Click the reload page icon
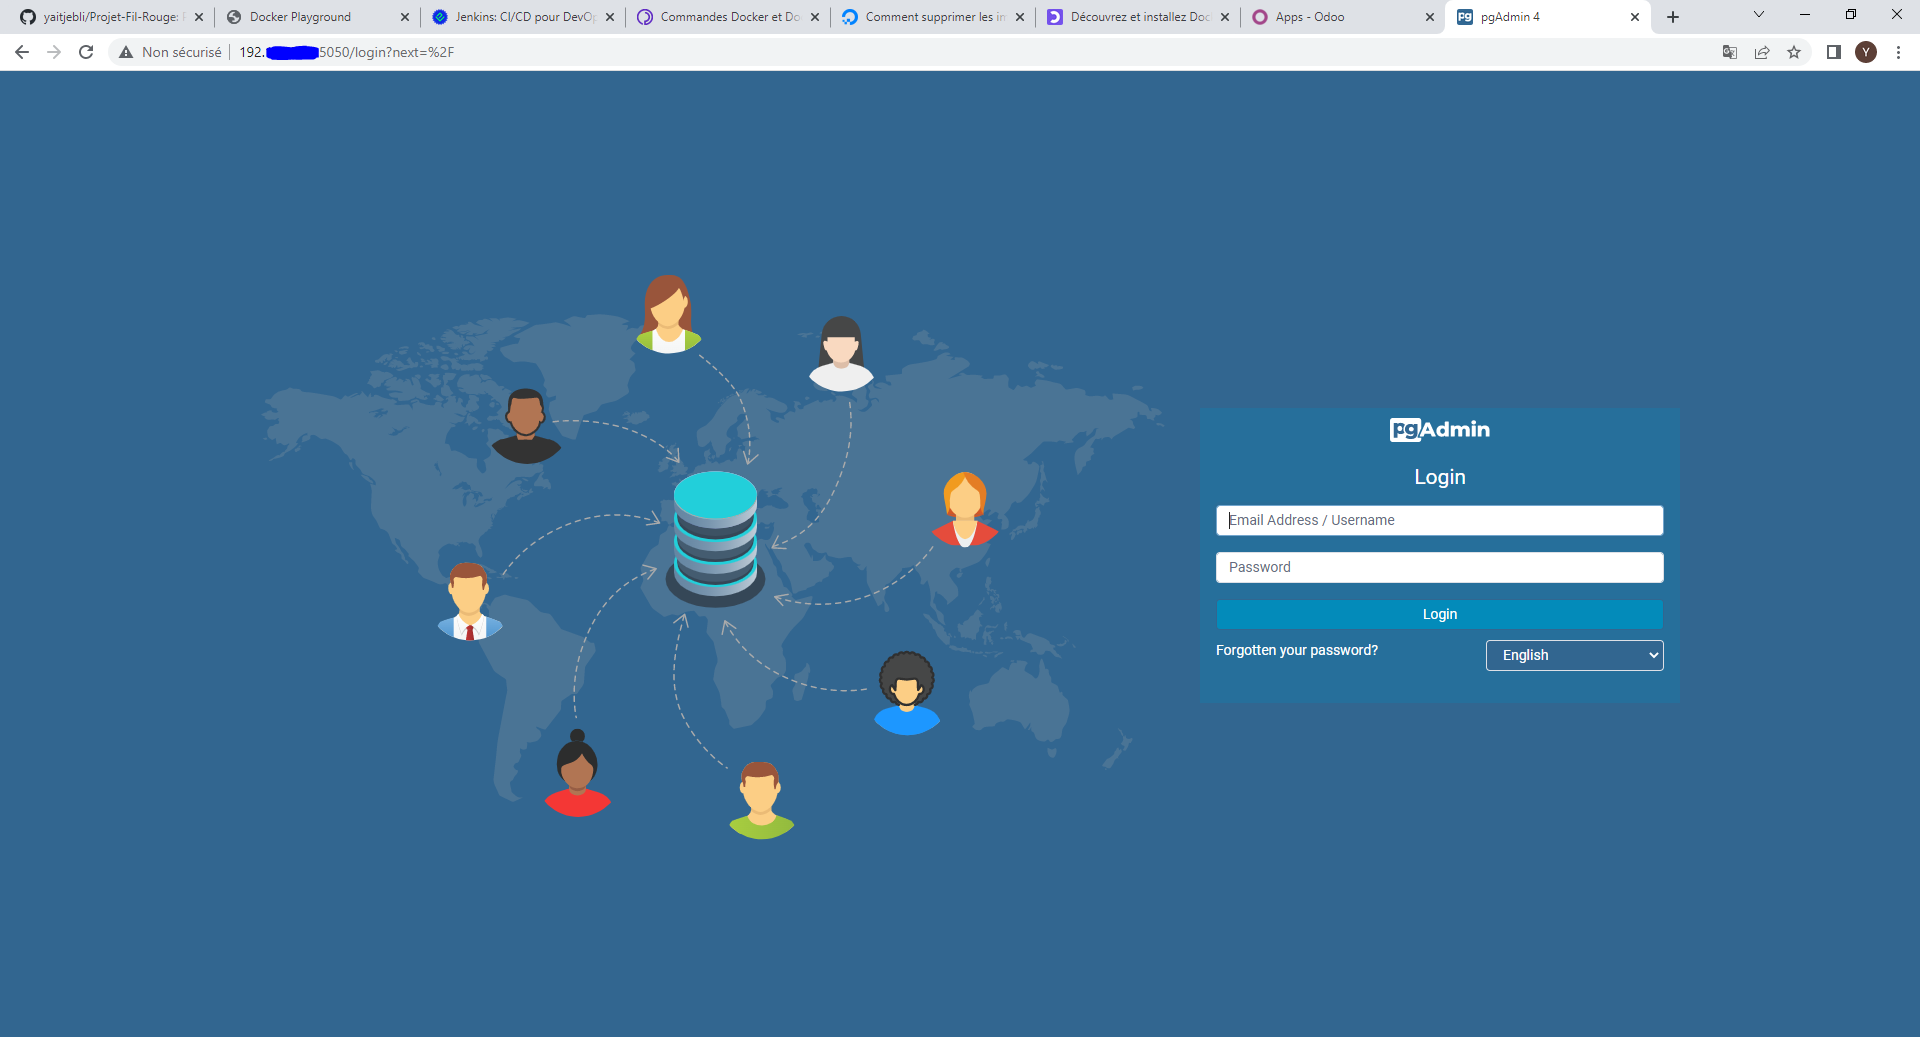Screen dimensions: 1920x1037 pyautogui.click(x=86, y=52)
